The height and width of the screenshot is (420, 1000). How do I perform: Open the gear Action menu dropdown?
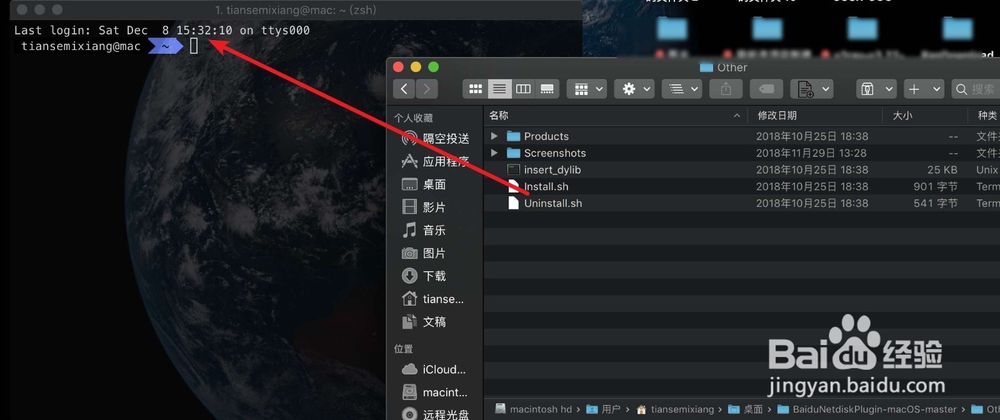[x=634, y=89]
